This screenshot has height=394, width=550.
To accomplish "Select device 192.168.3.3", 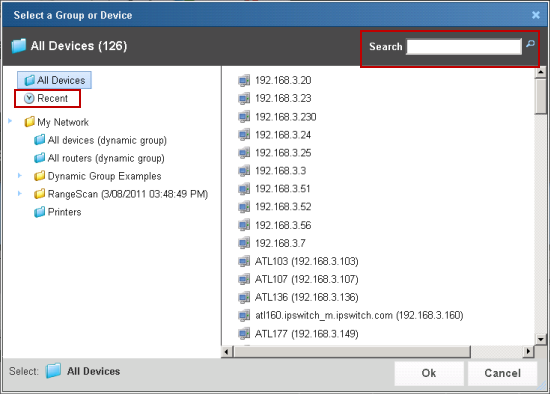I will 281,171.
